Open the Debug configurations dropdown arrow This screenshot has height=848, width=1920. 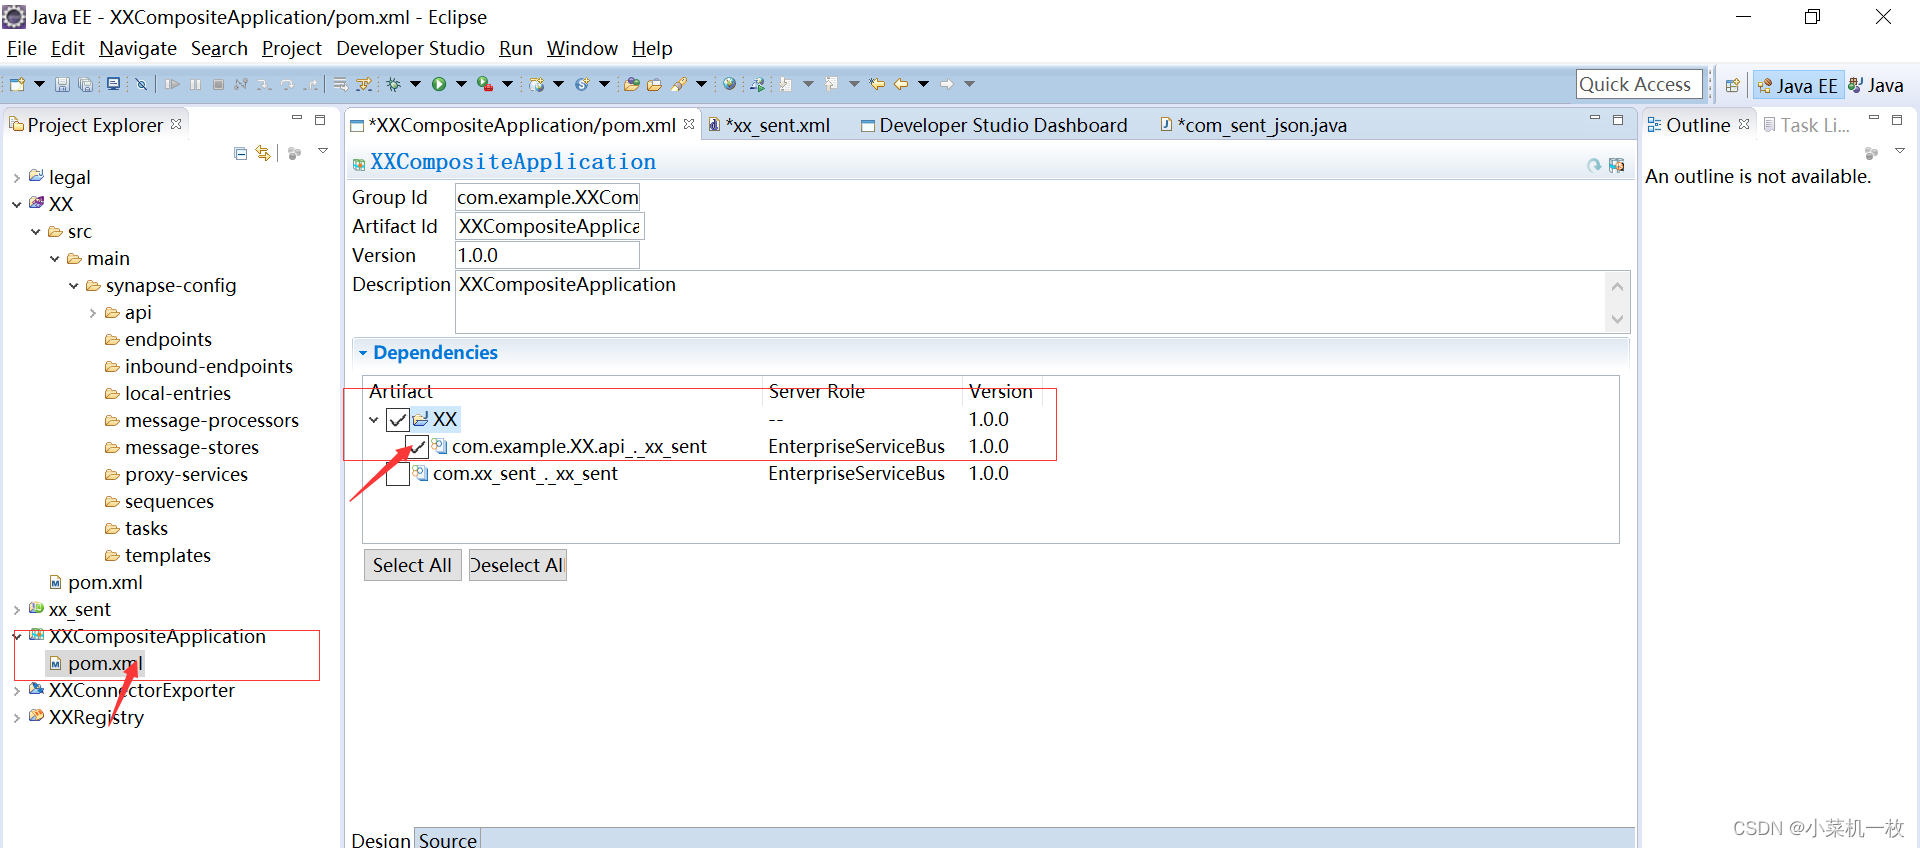pos(415,84)
